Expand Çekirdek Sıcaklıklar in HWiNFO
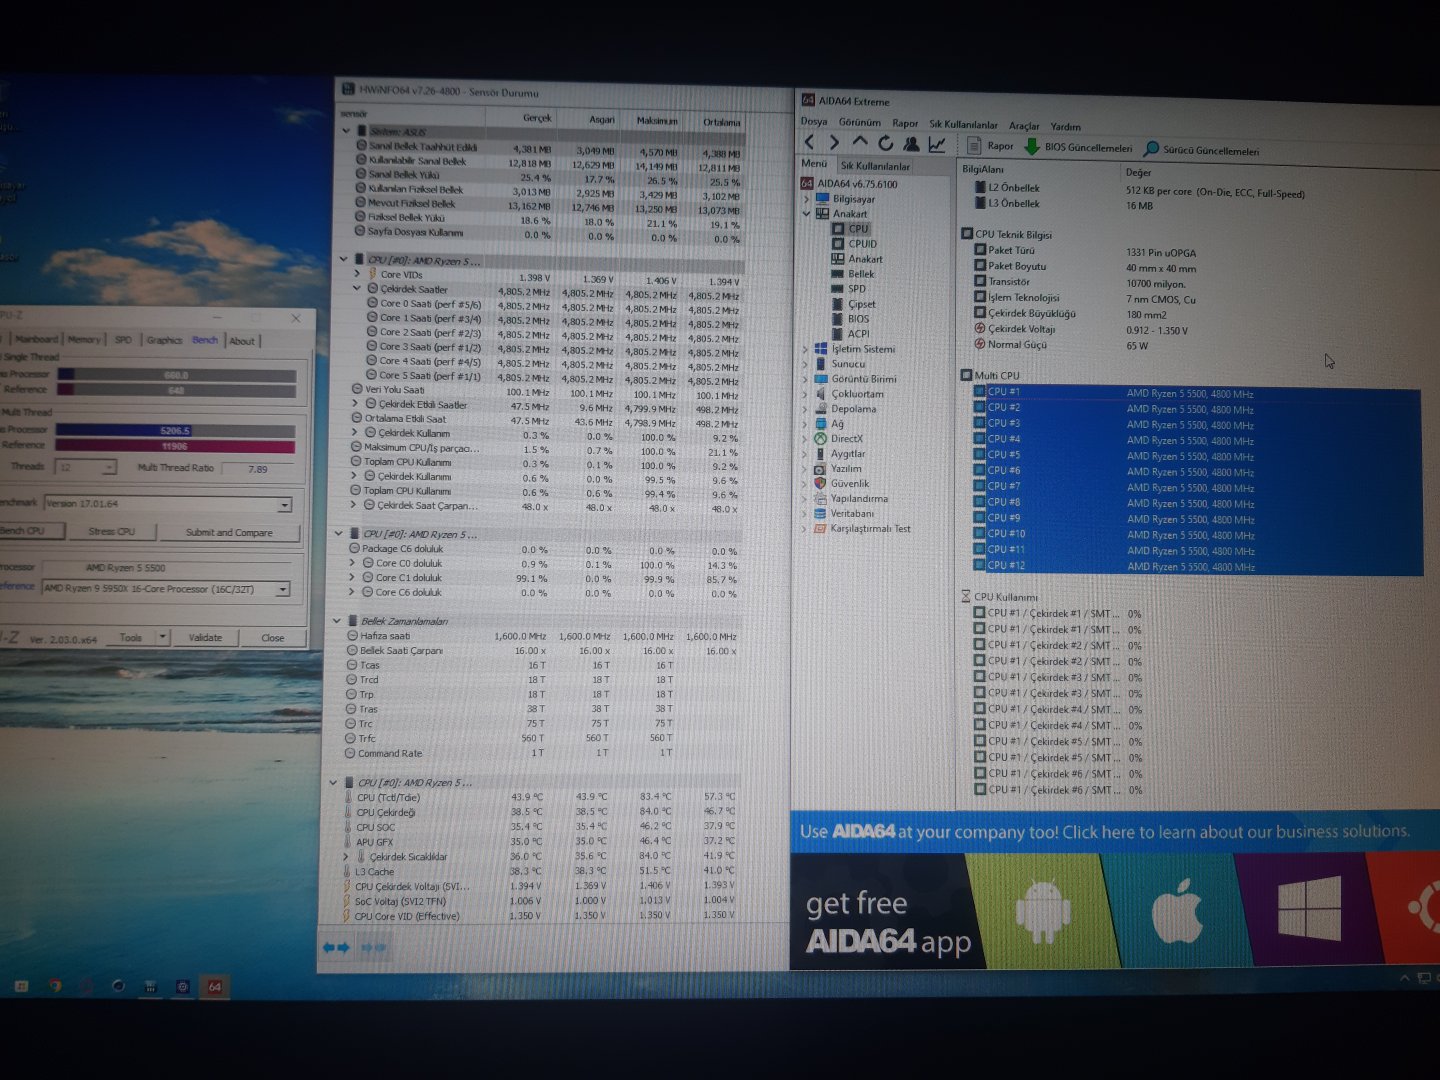1440x1080 pixels. coord(346,856)
